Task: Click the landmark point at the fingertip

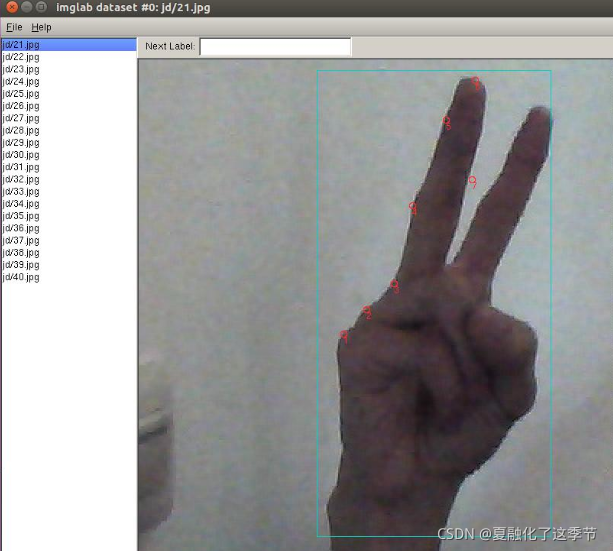Action: coord(475,81)
